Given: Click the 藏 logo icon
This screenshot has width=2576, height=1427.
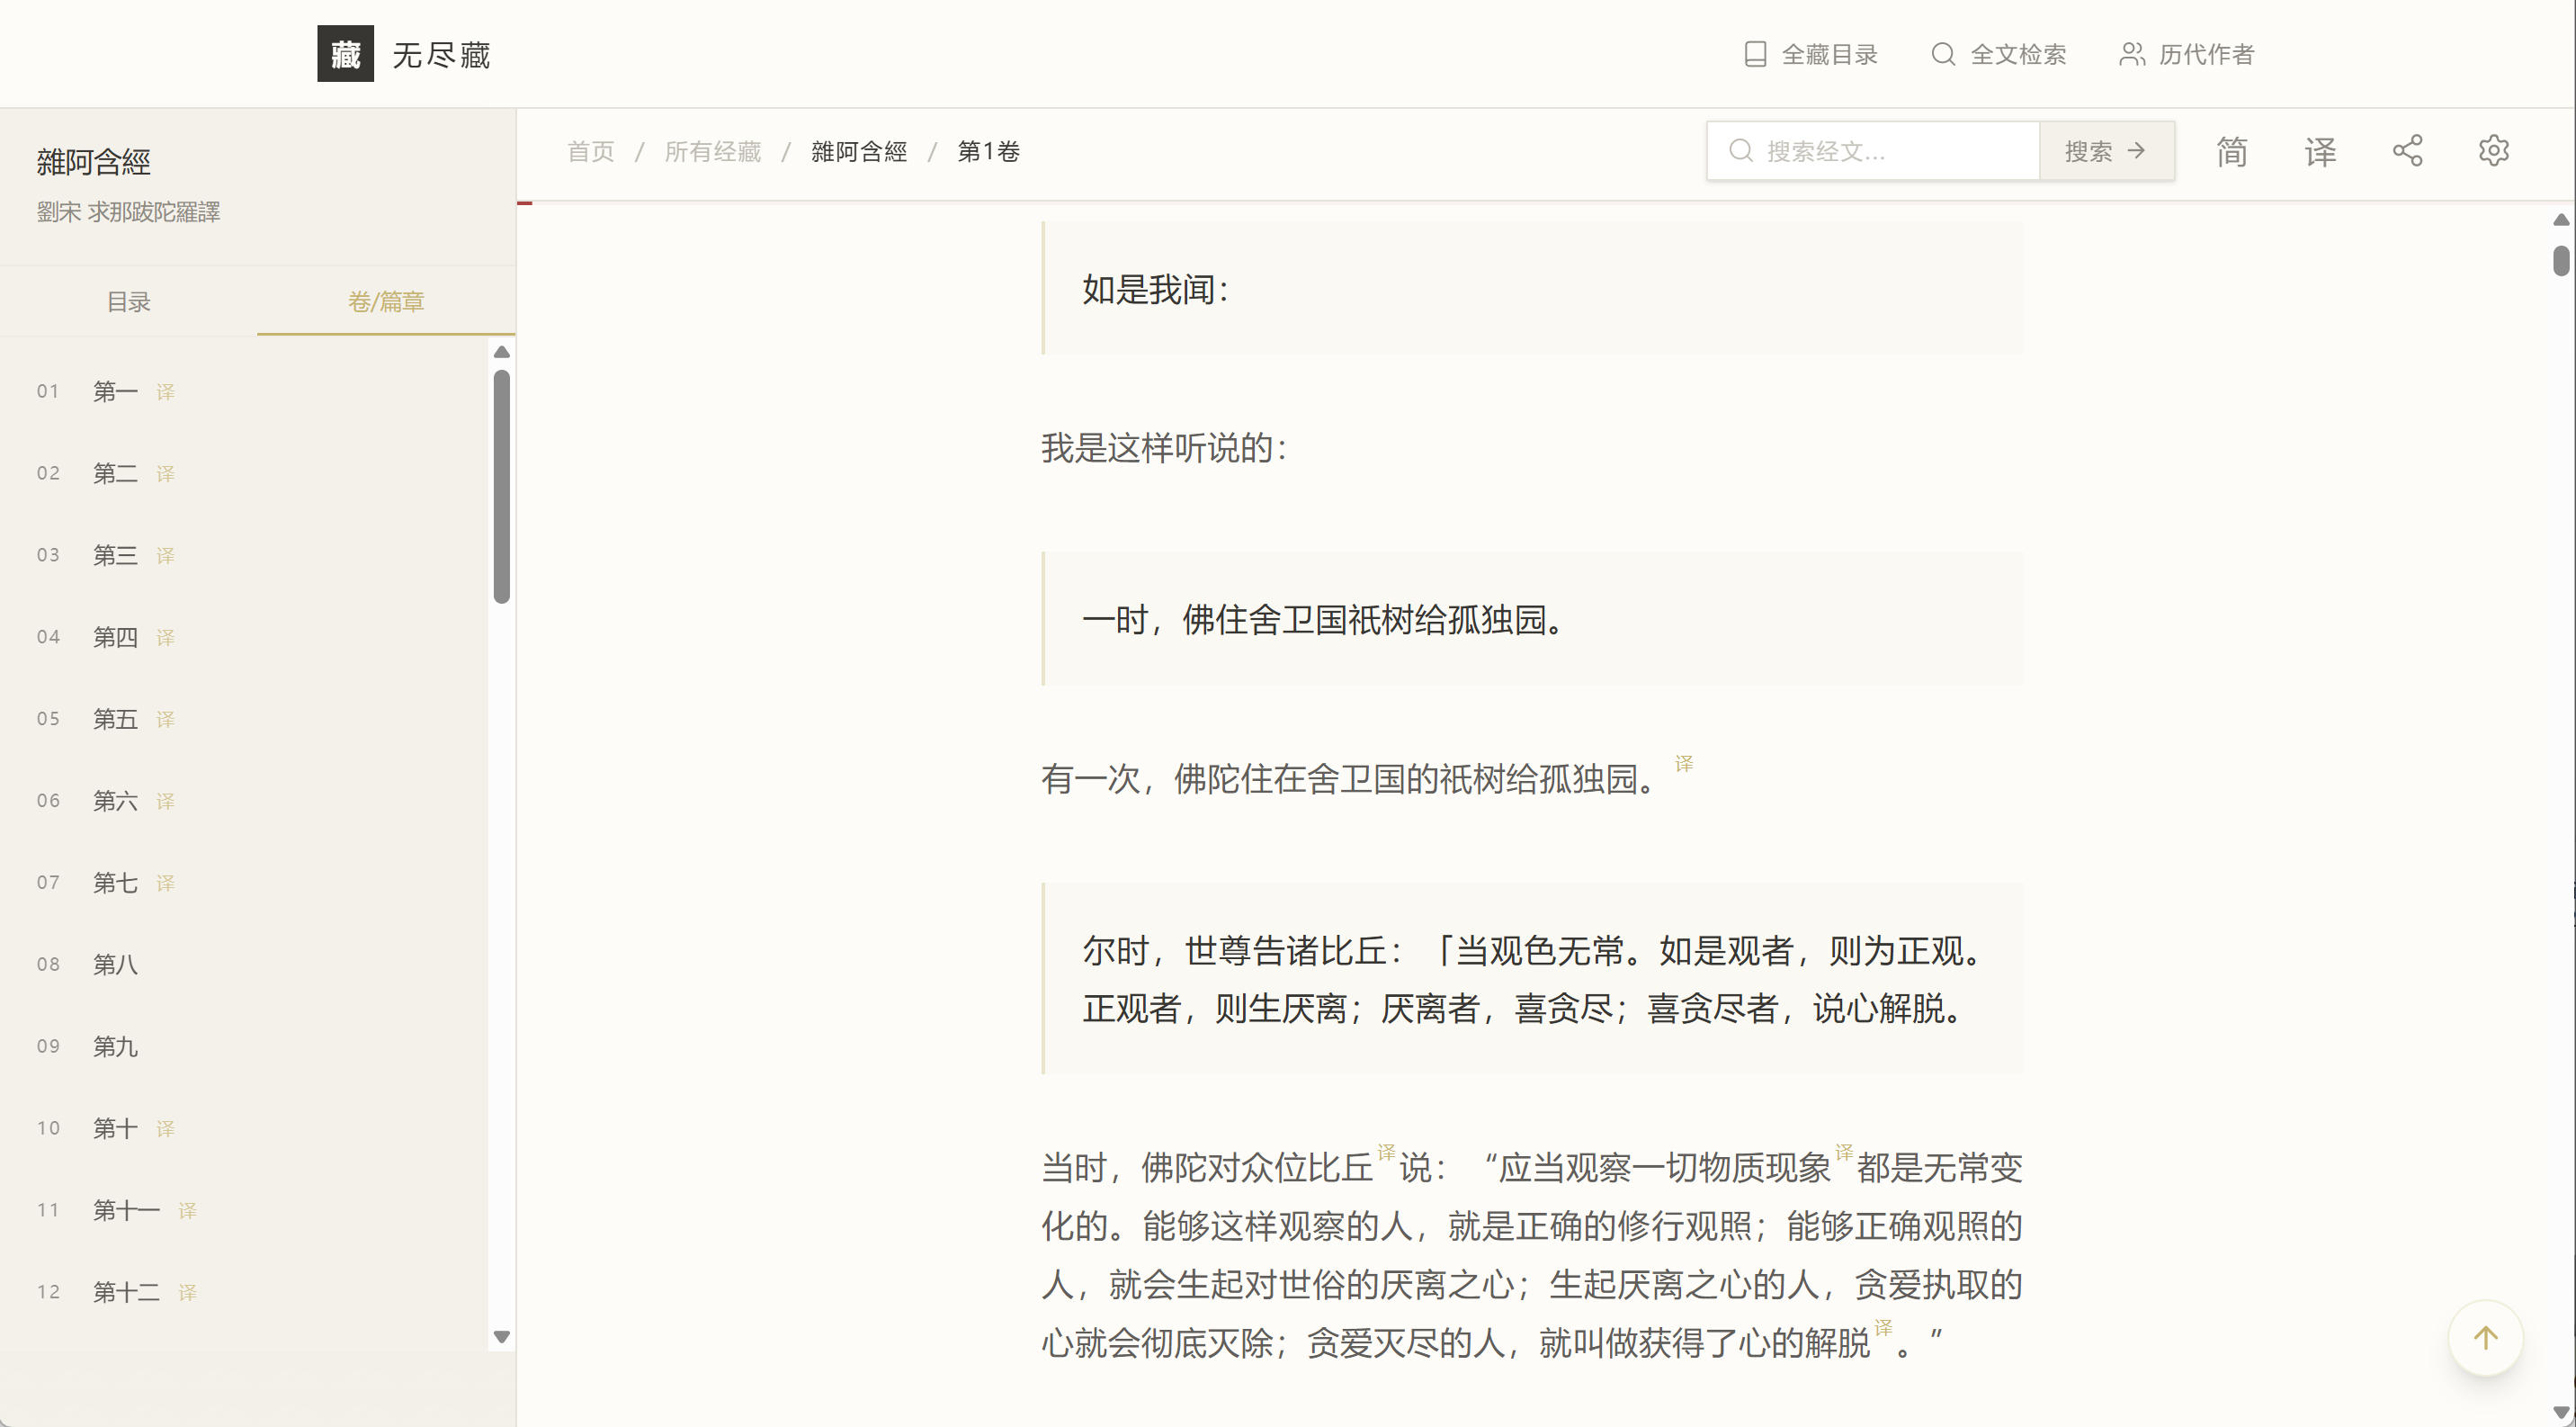Looking at the screenshot, I should (x=345, y=54).
